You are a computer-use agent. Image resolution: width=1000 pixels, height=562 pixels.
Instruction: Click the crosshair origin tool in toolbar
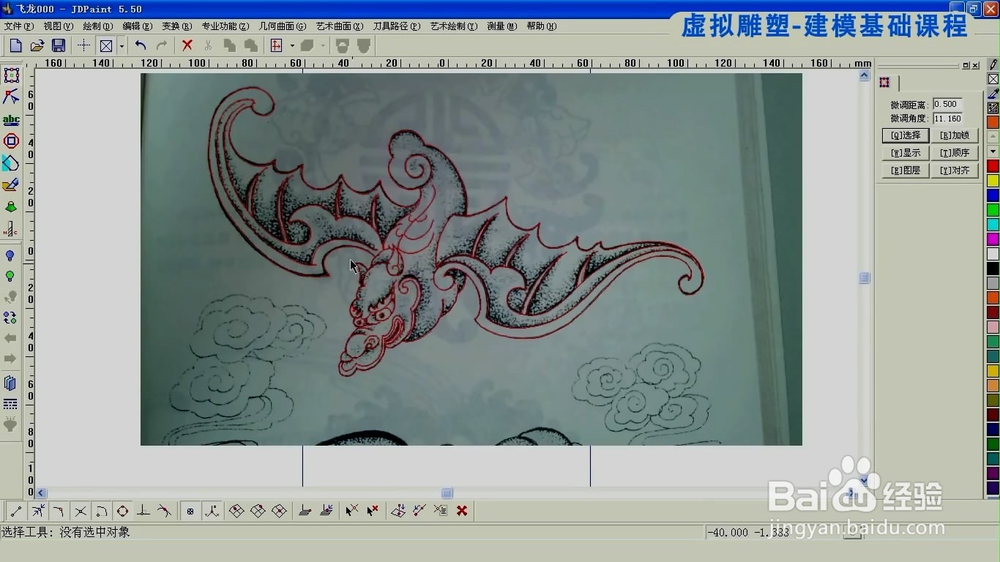[x=84, y=46]
